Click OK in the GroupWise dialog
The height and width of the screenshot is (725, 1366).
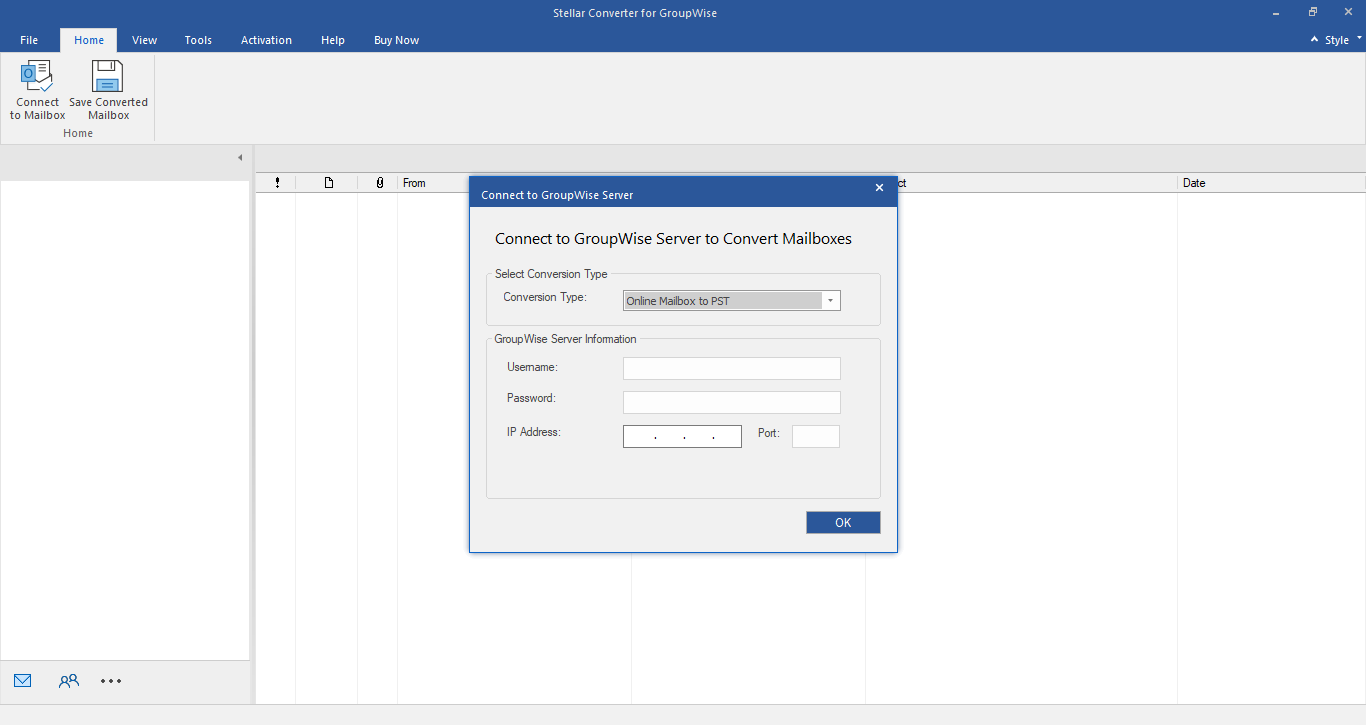[843, 522]
